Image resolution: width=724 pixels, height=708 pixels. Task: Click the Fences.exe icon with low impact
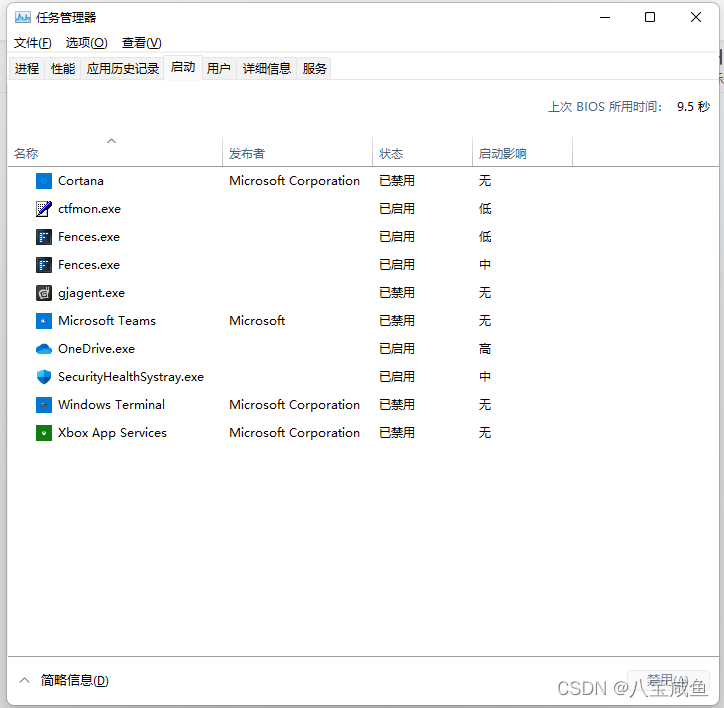click(44, 237)
